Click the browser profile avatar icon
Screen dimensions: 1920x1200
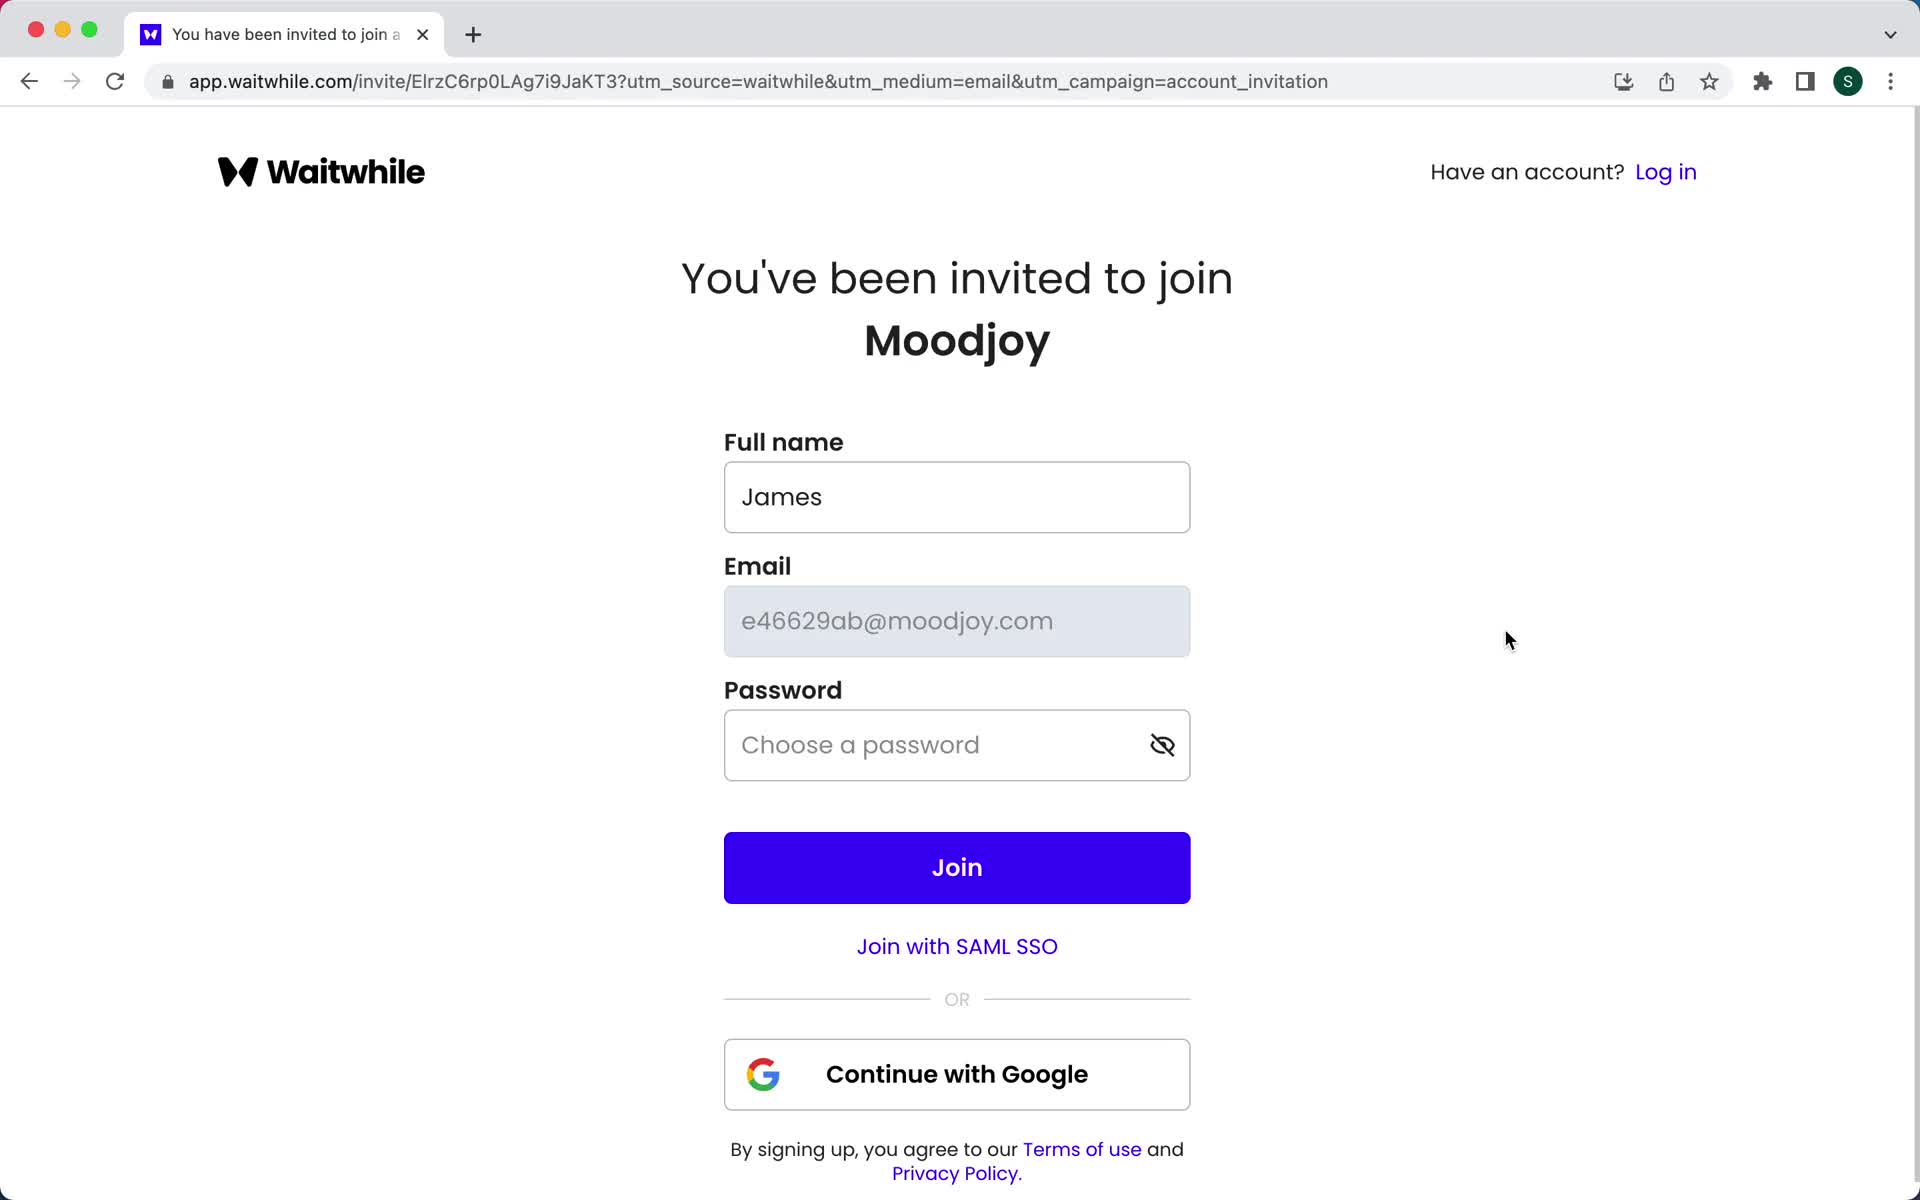pyautogui.click(x=1848, y=82)
